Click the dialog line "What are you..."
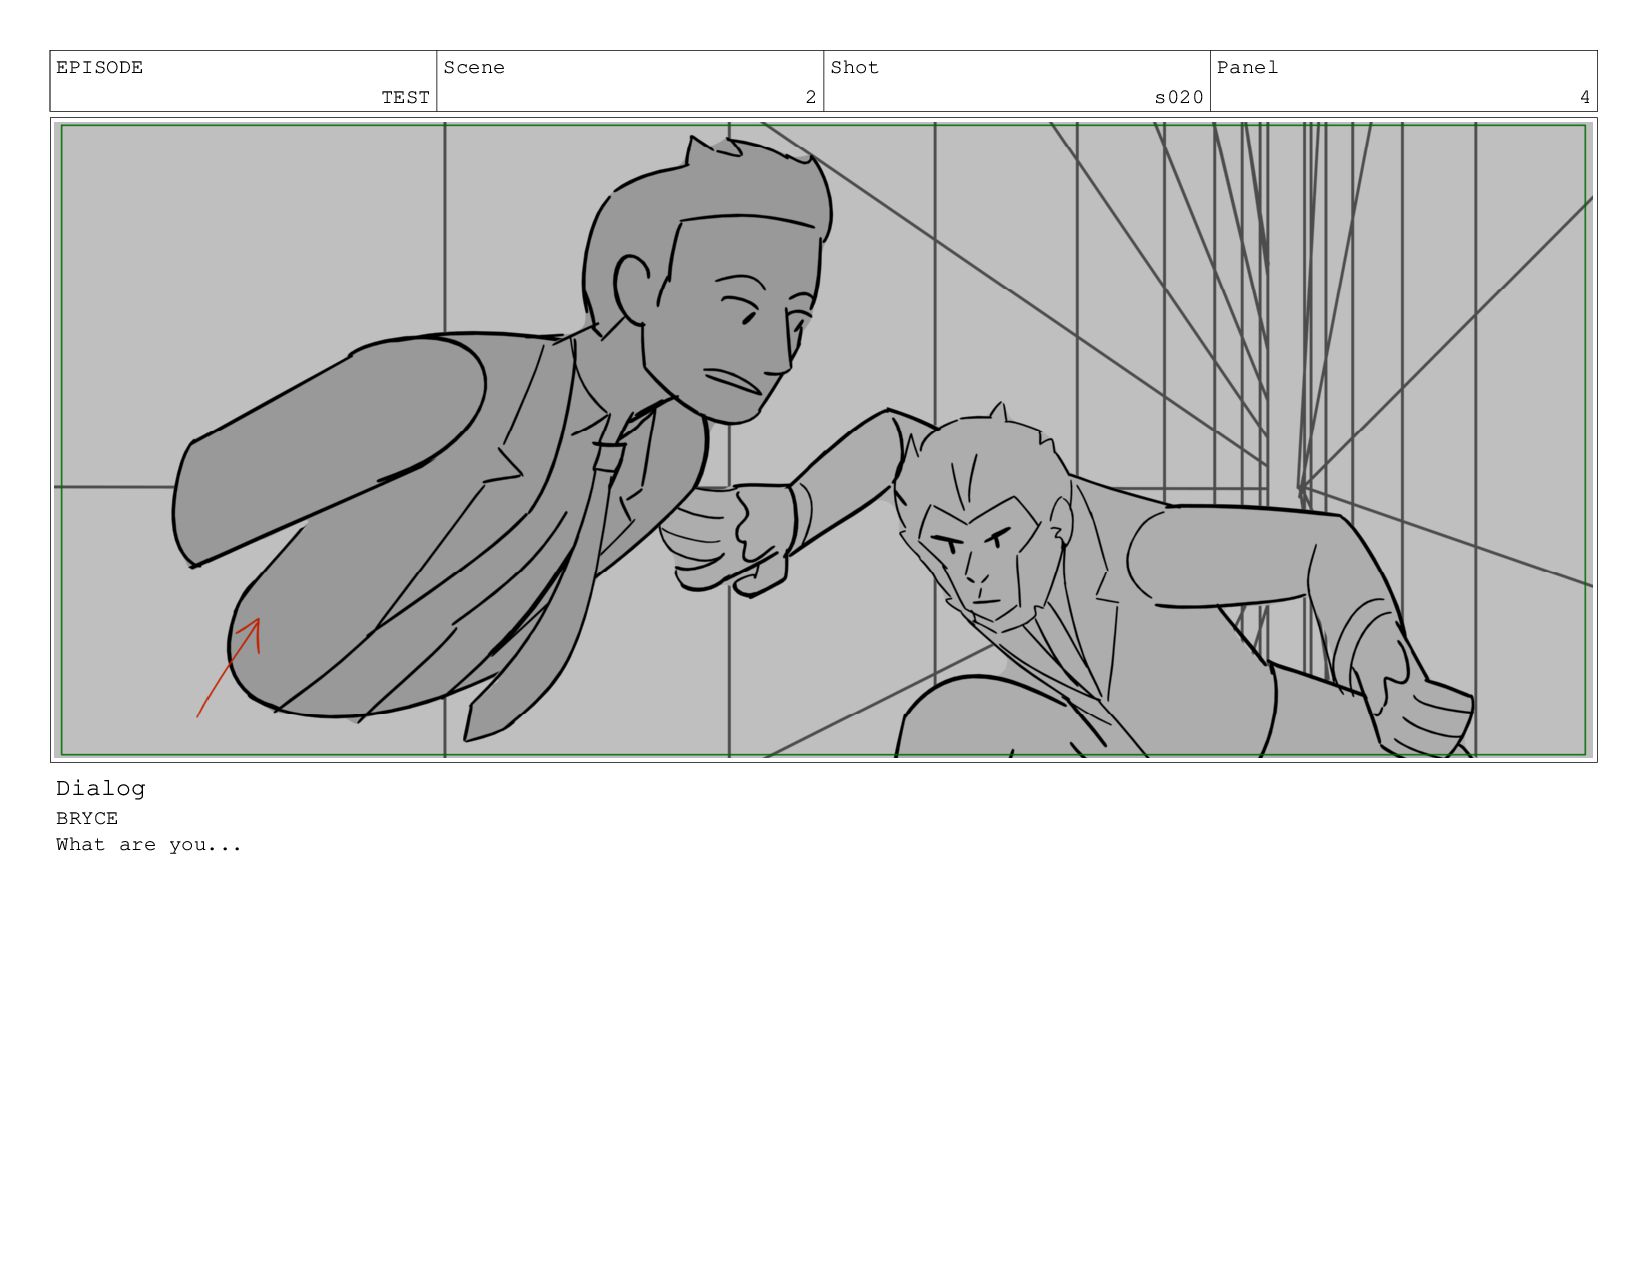Image resolution: width=1648 pixels, height=1276 pixels. [x=149, y=845]
